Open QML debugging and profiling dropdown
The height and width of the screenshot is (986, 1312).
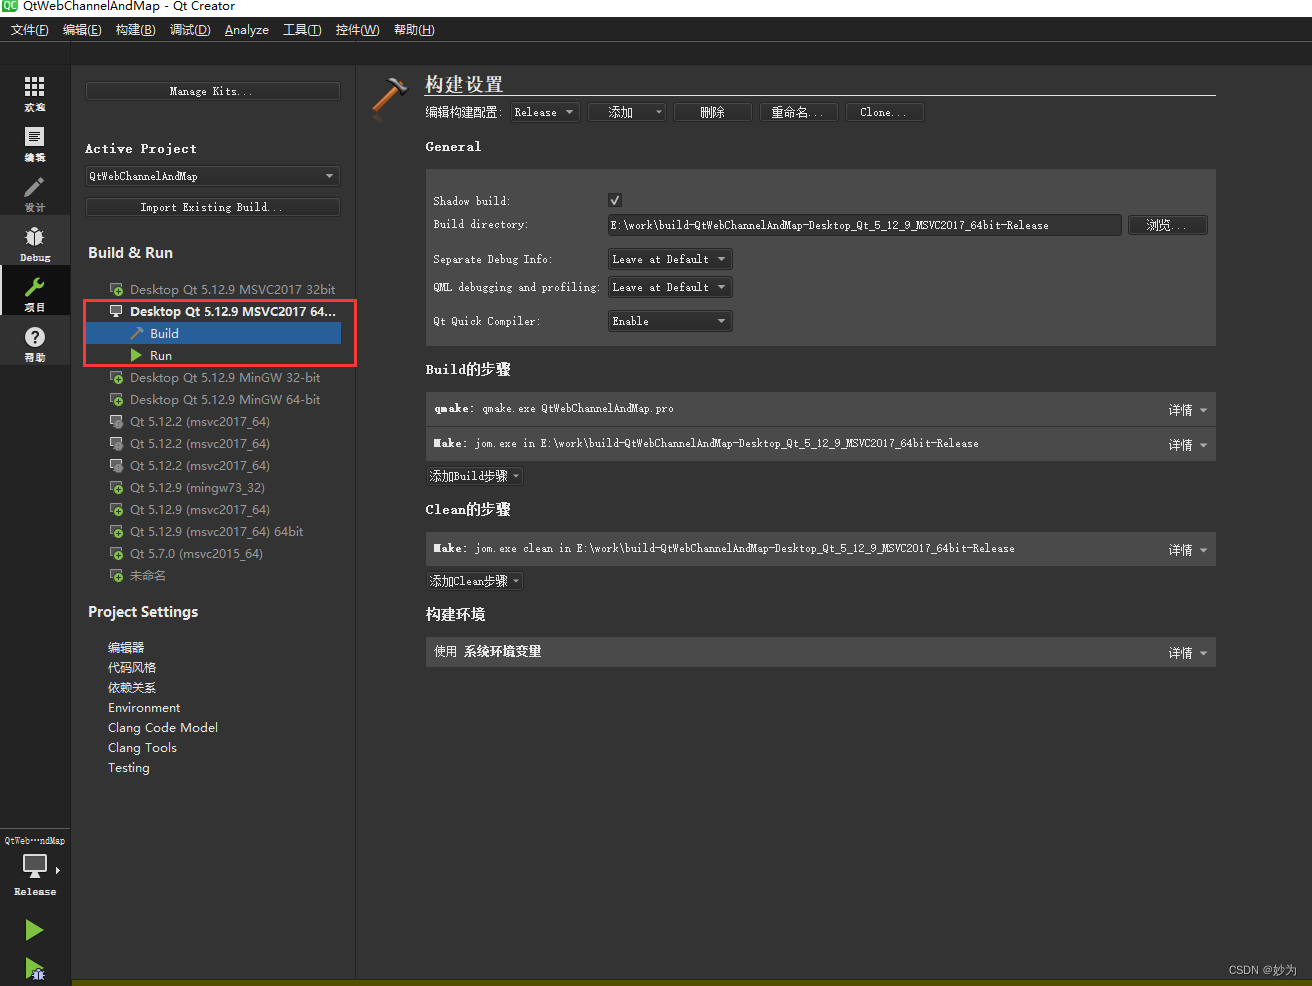coord(670,287)
